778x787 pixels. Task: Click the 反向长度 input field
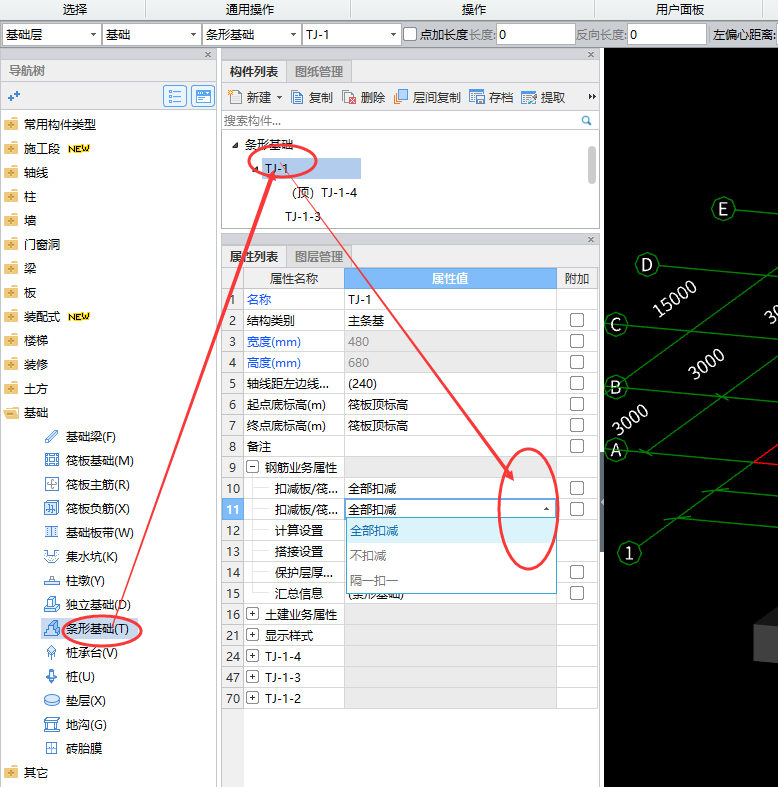pyautogui.click(x=667, y=35)
